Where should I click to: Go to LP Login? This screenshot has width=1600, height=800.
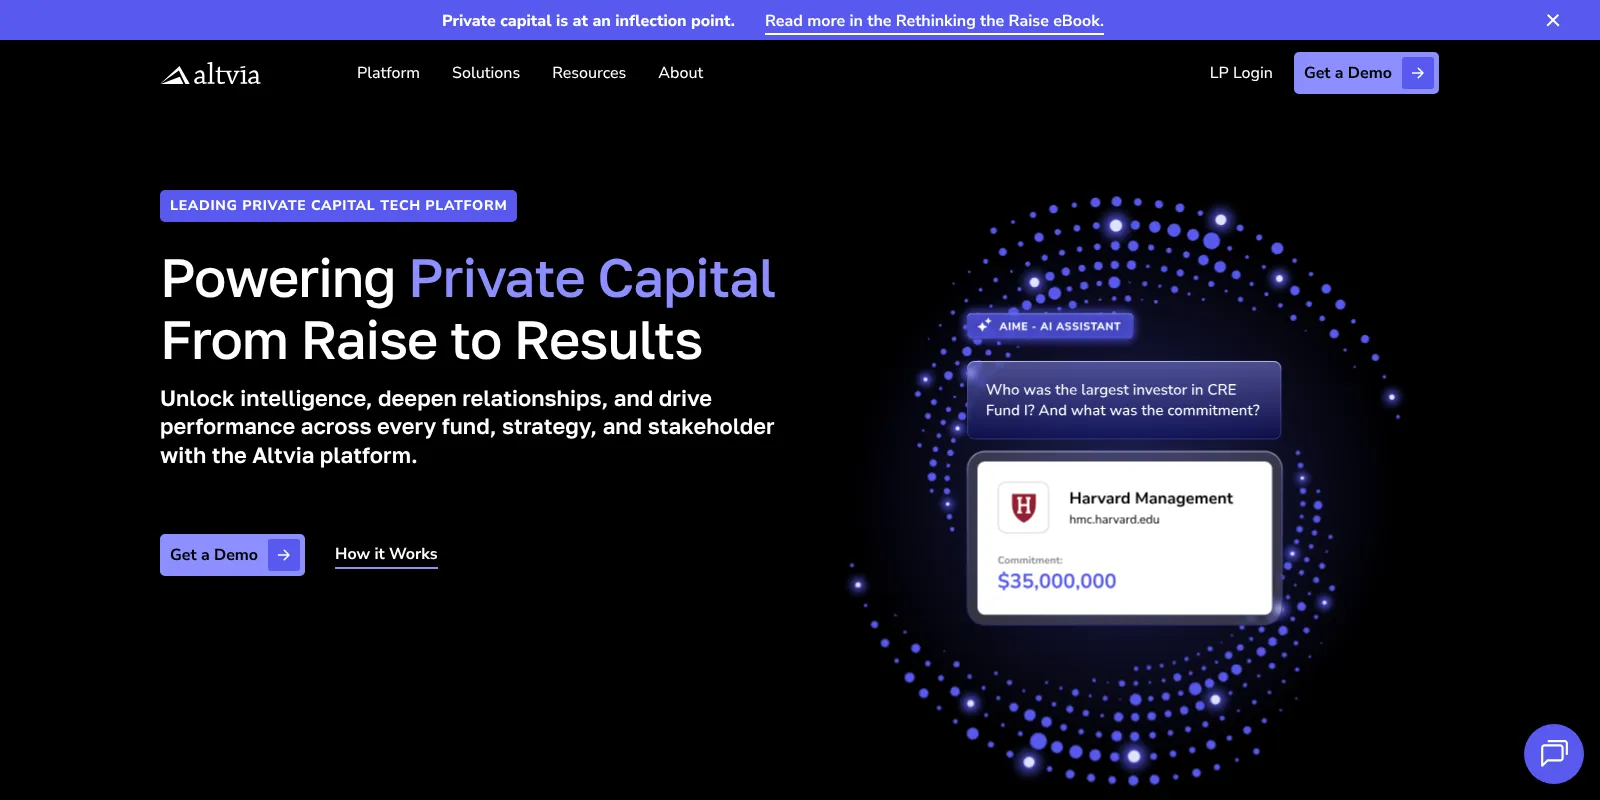(1241, 73)
